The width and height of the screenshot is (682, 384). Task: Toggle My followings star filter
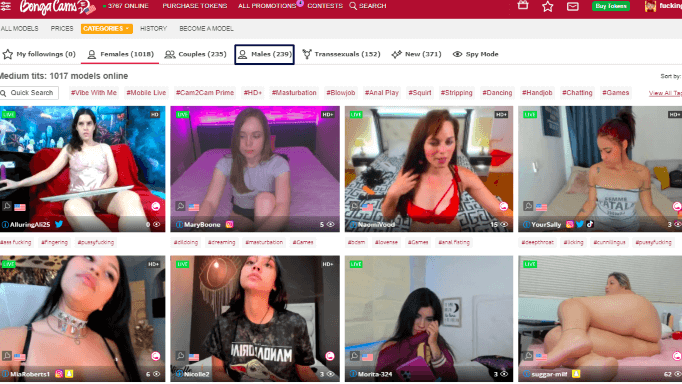tap(39, 54)
